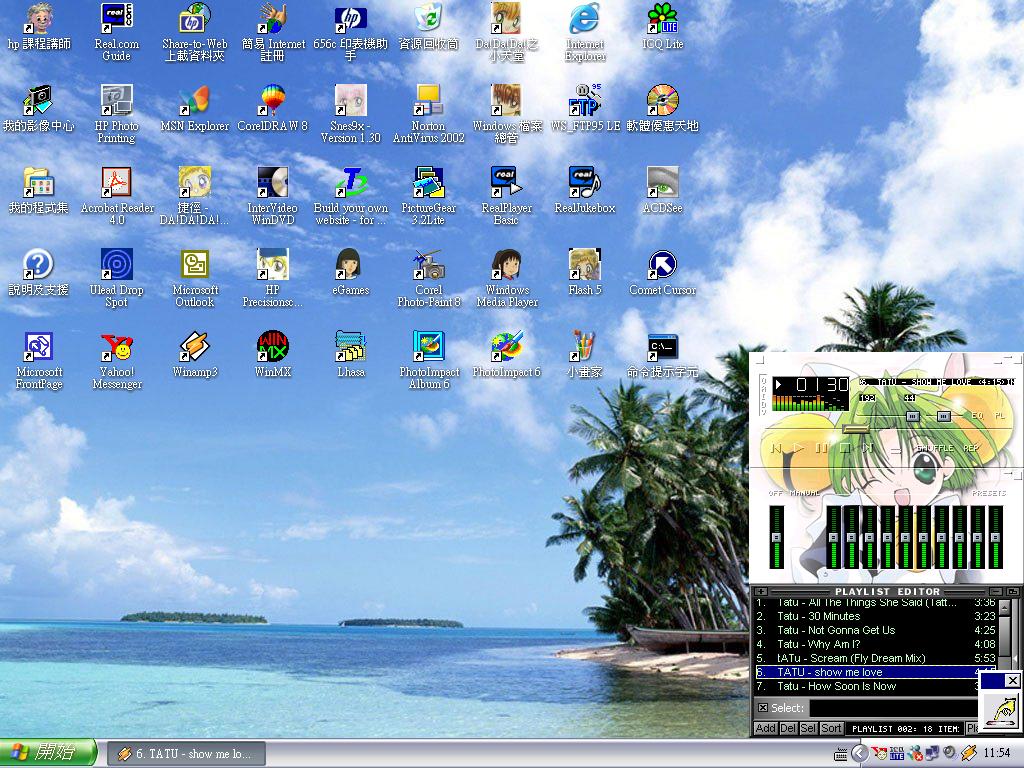Screen dimensions: 1024x768
Task: Toggle the equalizer OFF switch
Action: (x=775, y=493)
